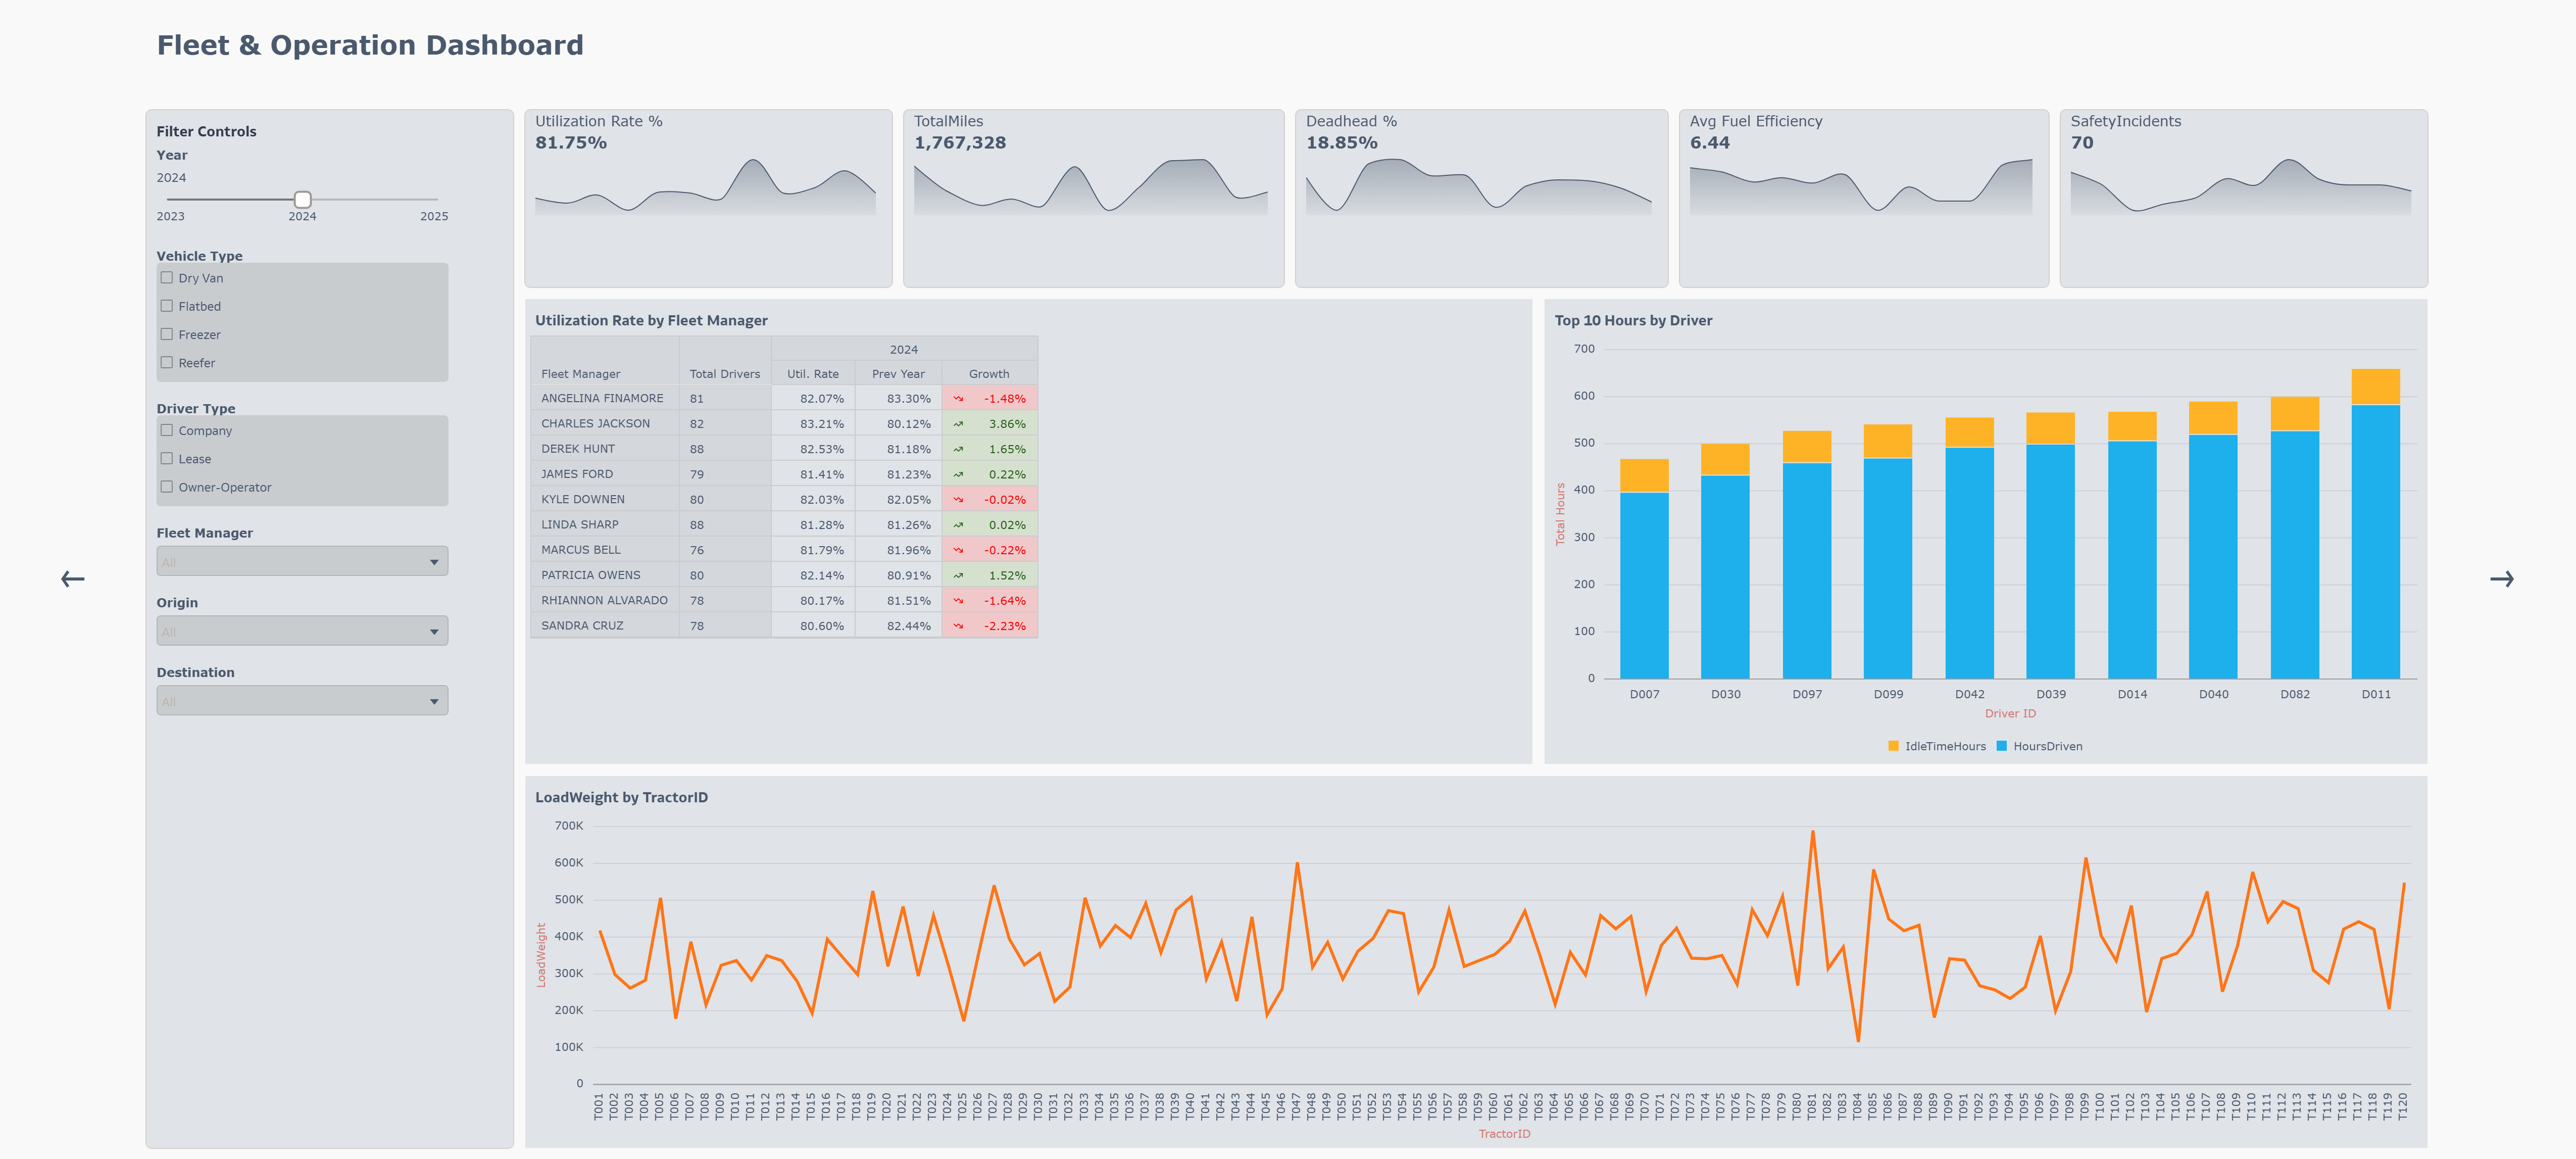Open the Deadhead % KPI card
This screenshot has width=2576, height=1159.
click(x=1481, y=198)
